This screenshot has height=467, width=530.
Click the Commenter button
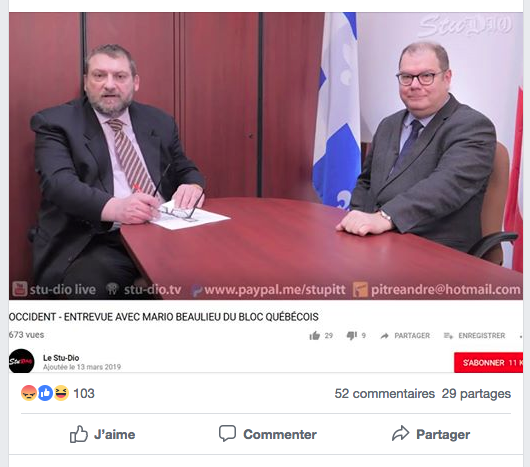(268, 434)
